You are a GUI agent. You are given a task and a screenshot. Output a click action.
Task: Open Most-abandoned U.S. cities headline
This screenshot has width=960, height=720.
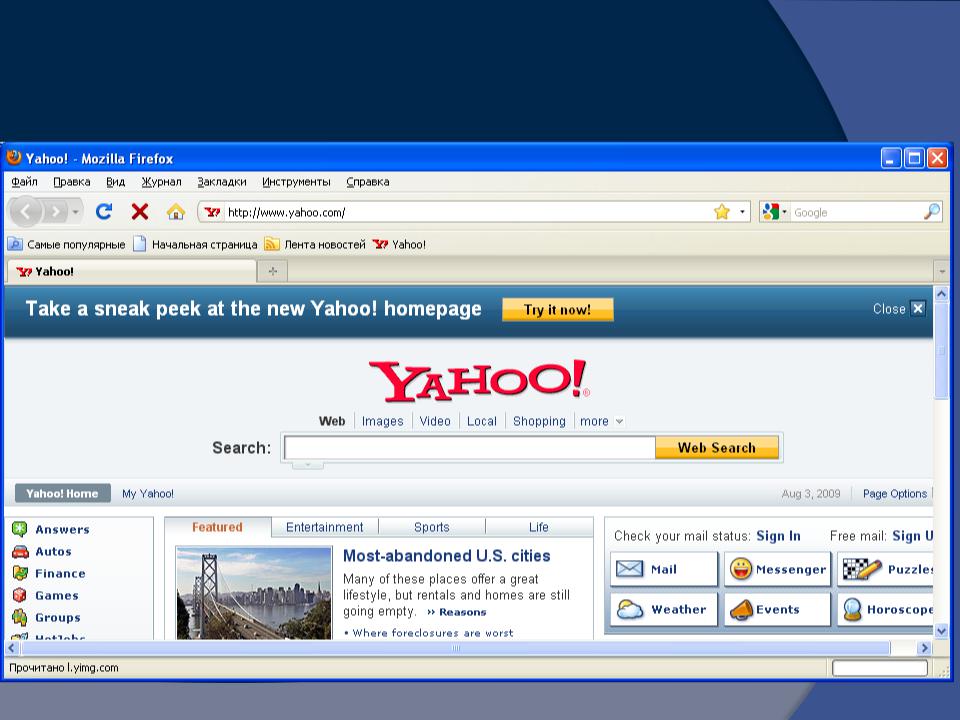pos(446,556)
